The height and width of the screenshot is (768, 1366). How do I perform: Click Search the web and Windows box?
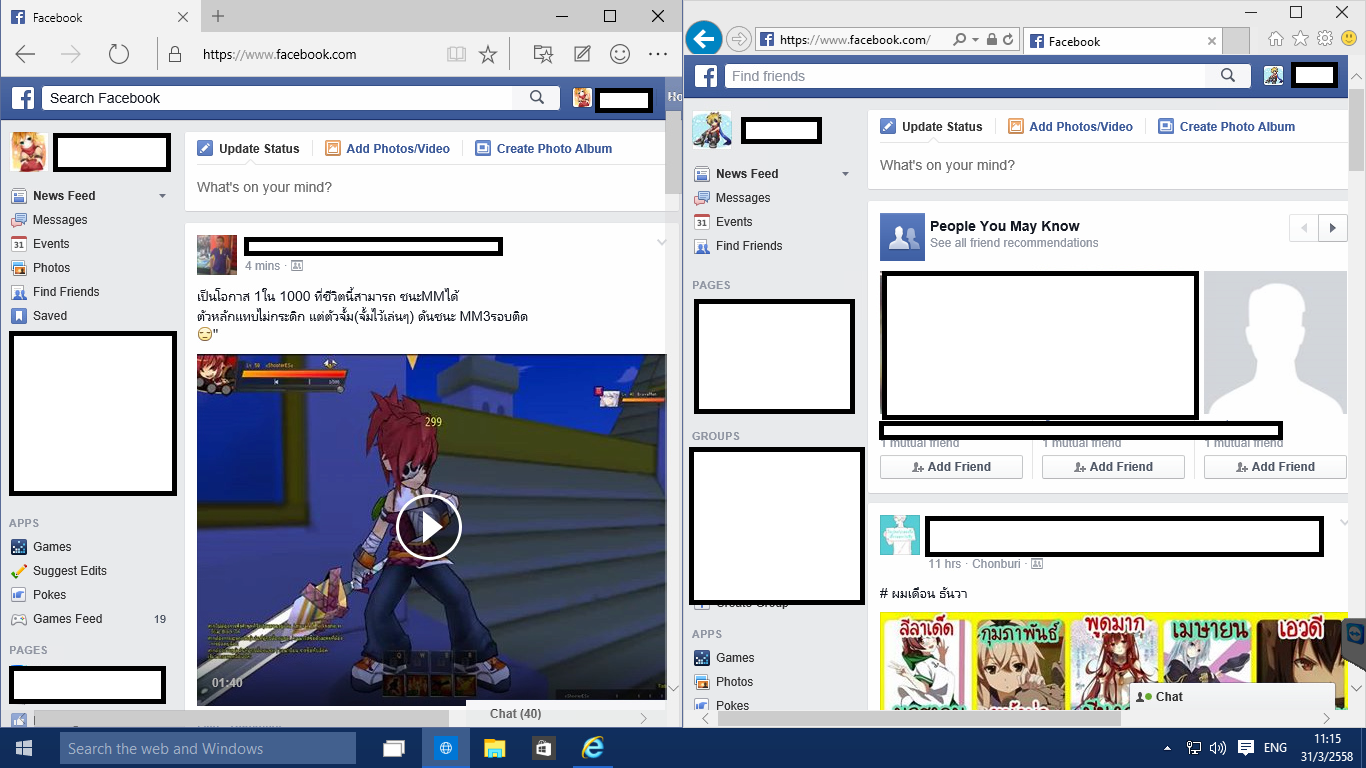click(208, 748)
